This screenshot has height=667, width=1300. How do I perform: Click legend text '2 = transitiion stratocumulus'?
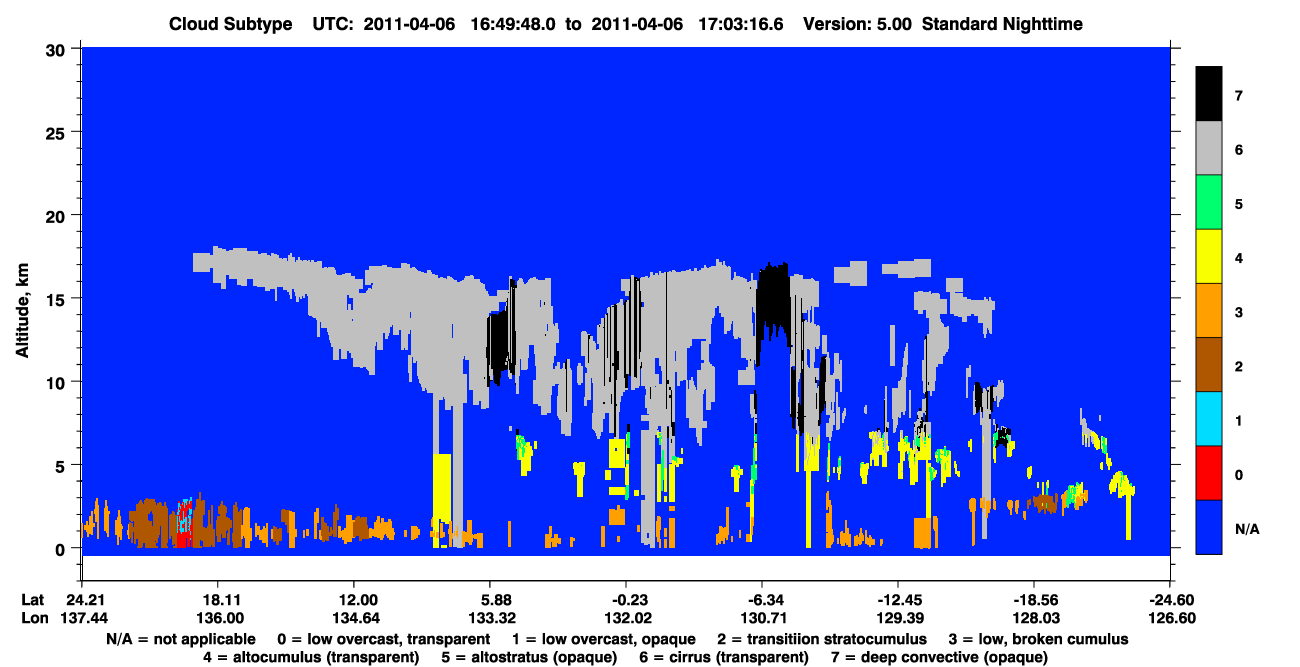pos(824,639)
